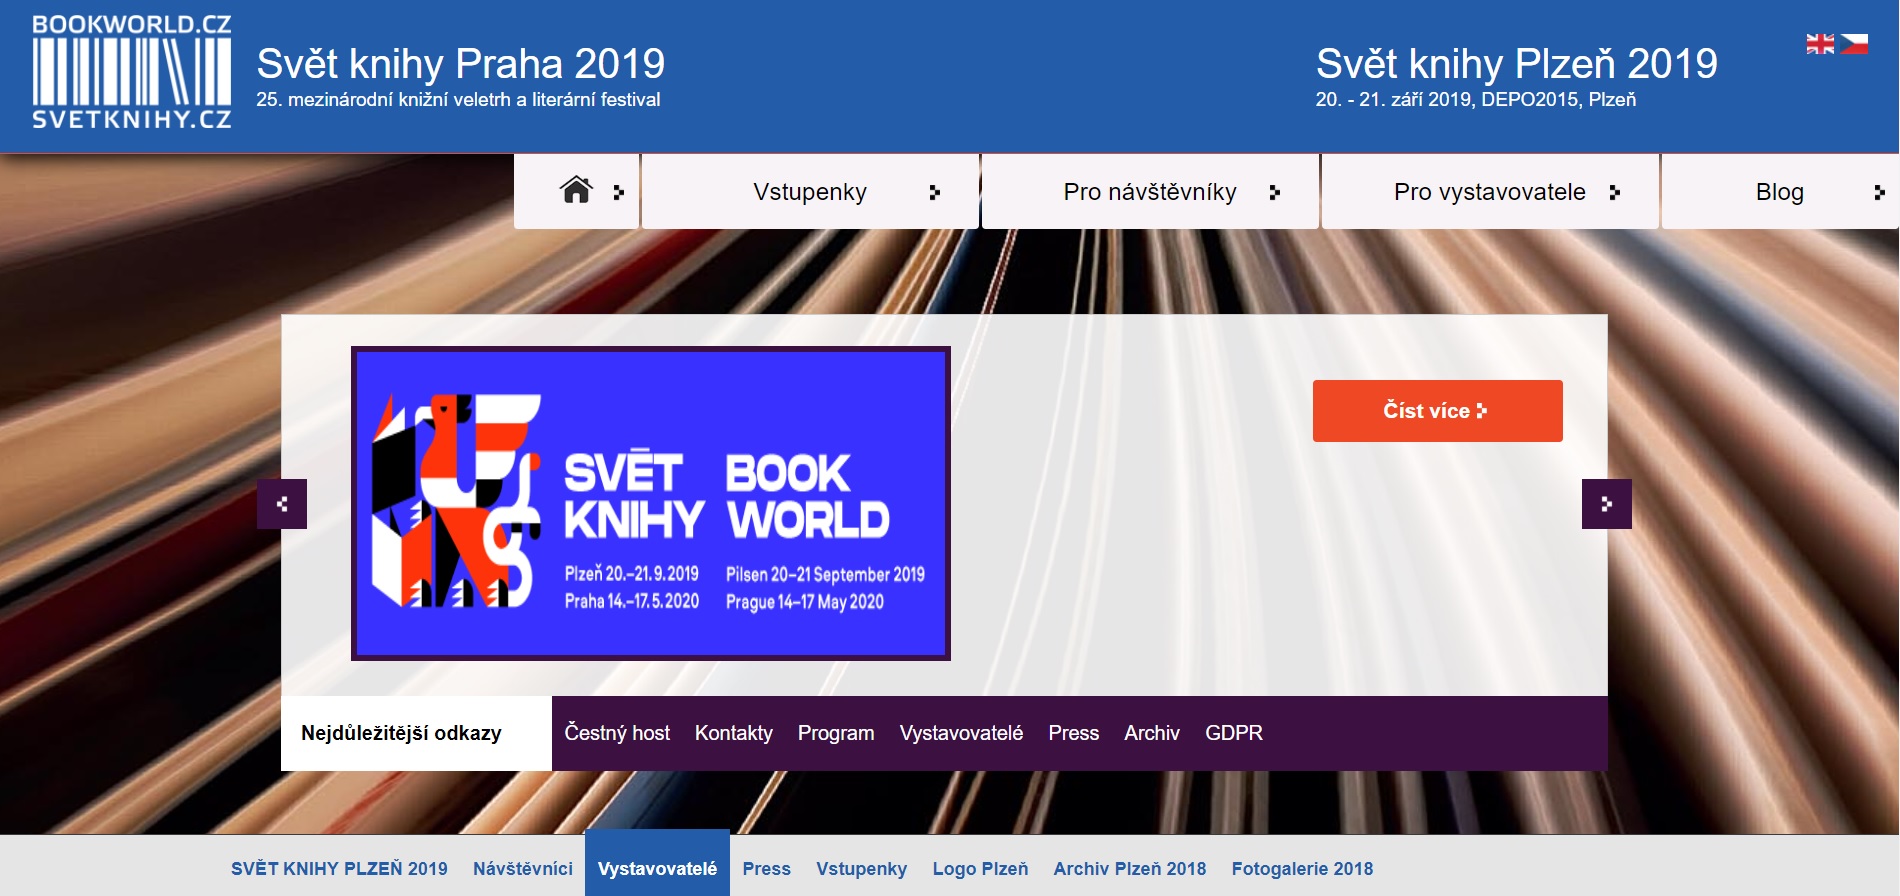This screenshot has height=896, width=1900.
Task: Follow the Press link in the purple bar
Action: pyautogui.click(x=1074, y=733)
